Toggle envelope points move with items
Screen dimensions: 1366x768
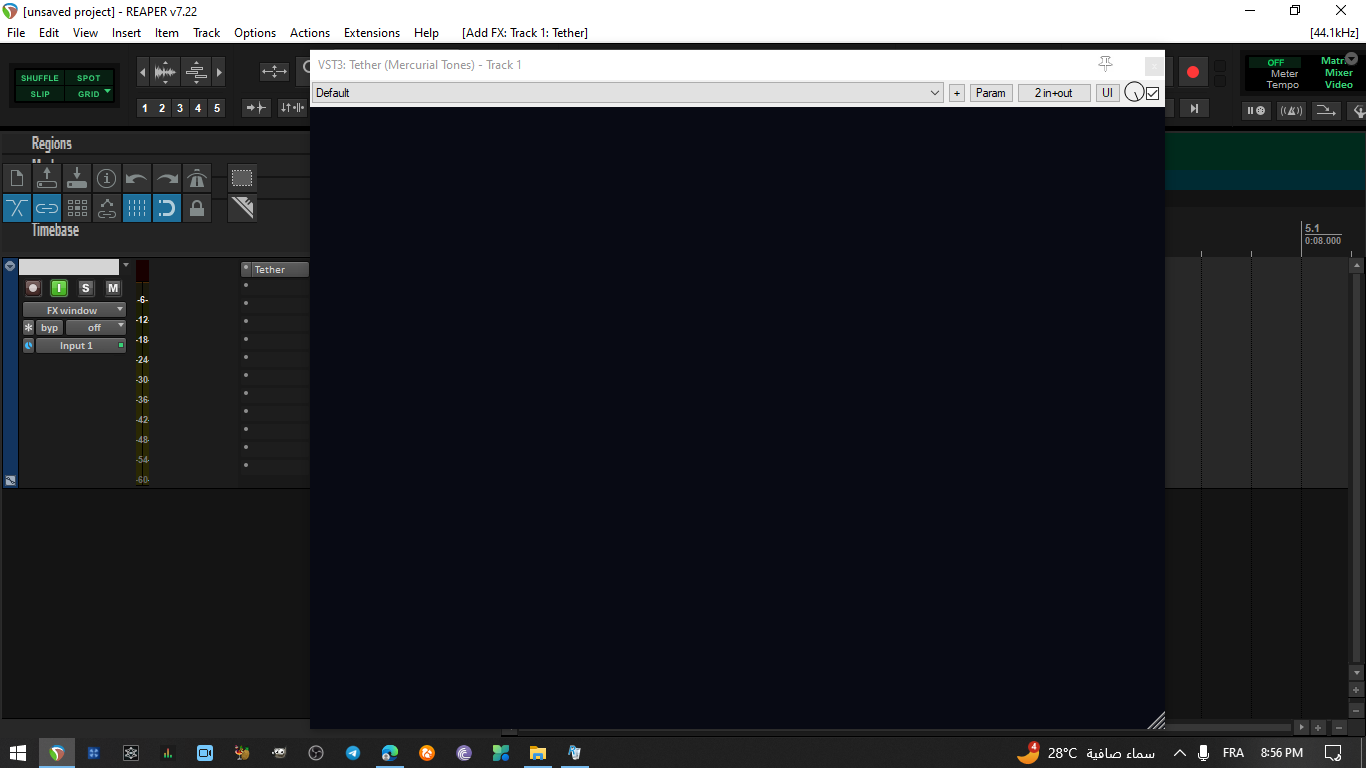(x=107, y=208)
